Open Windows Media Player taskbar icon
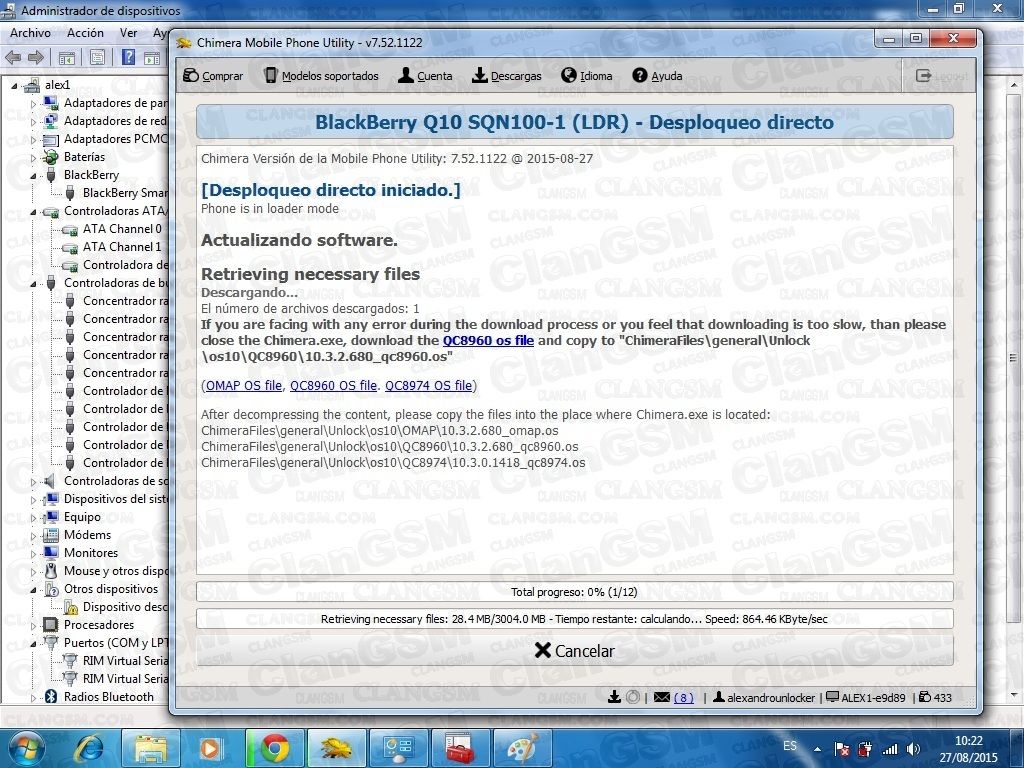The height and width of the screenshot is (768, 1024). click(x=210, y=748)
